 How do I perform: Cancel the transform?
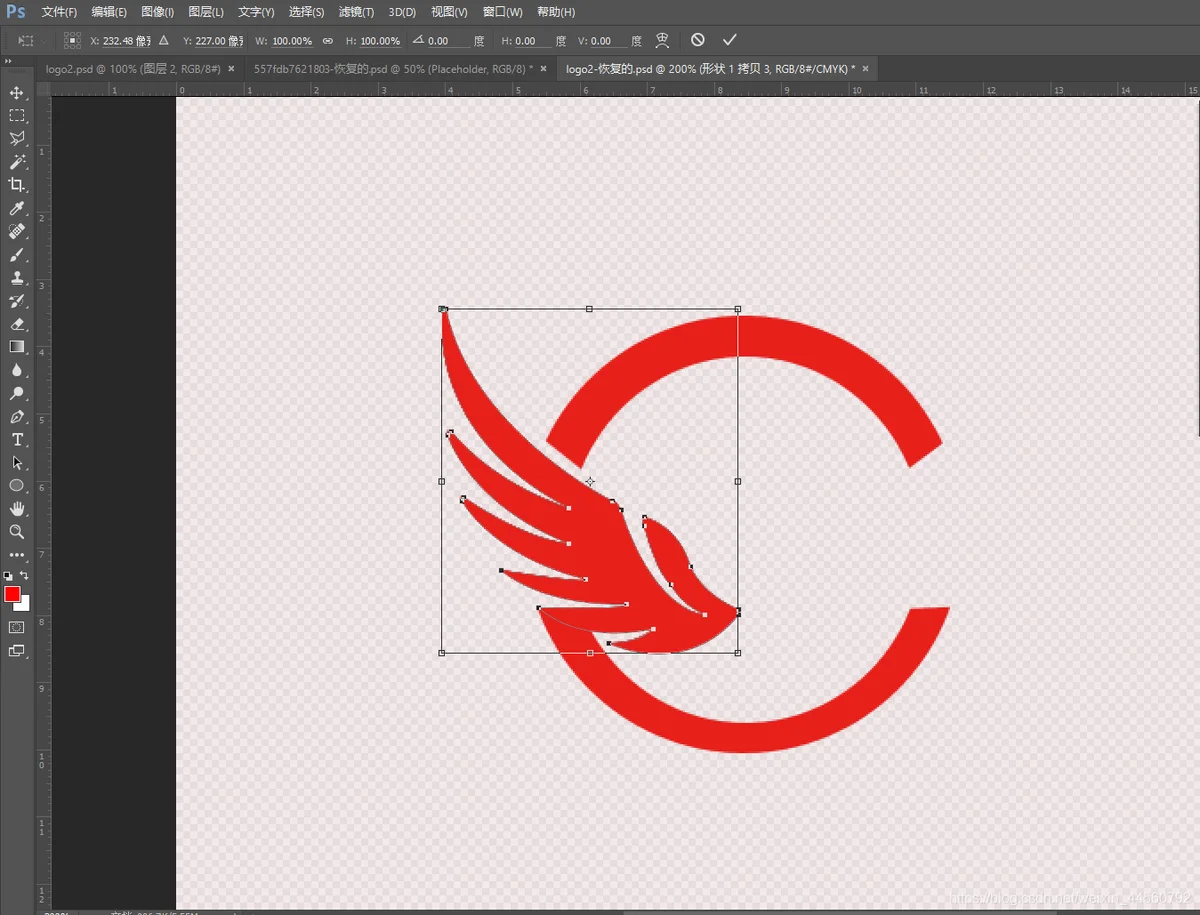coord(698,40)
